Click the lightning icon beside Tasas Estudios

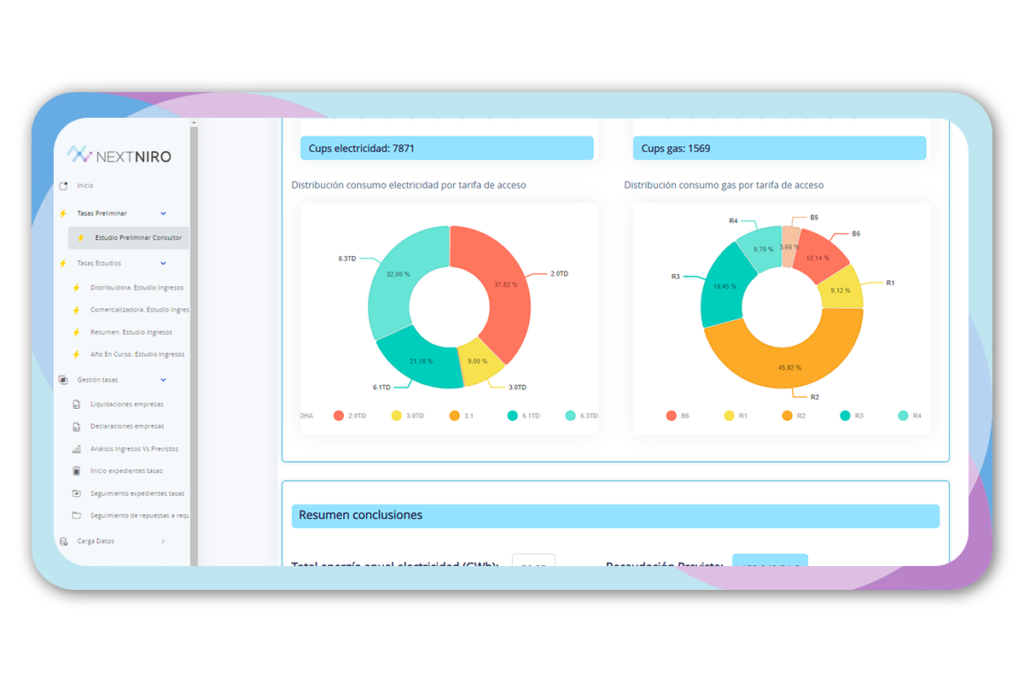[x=63, y=263]
